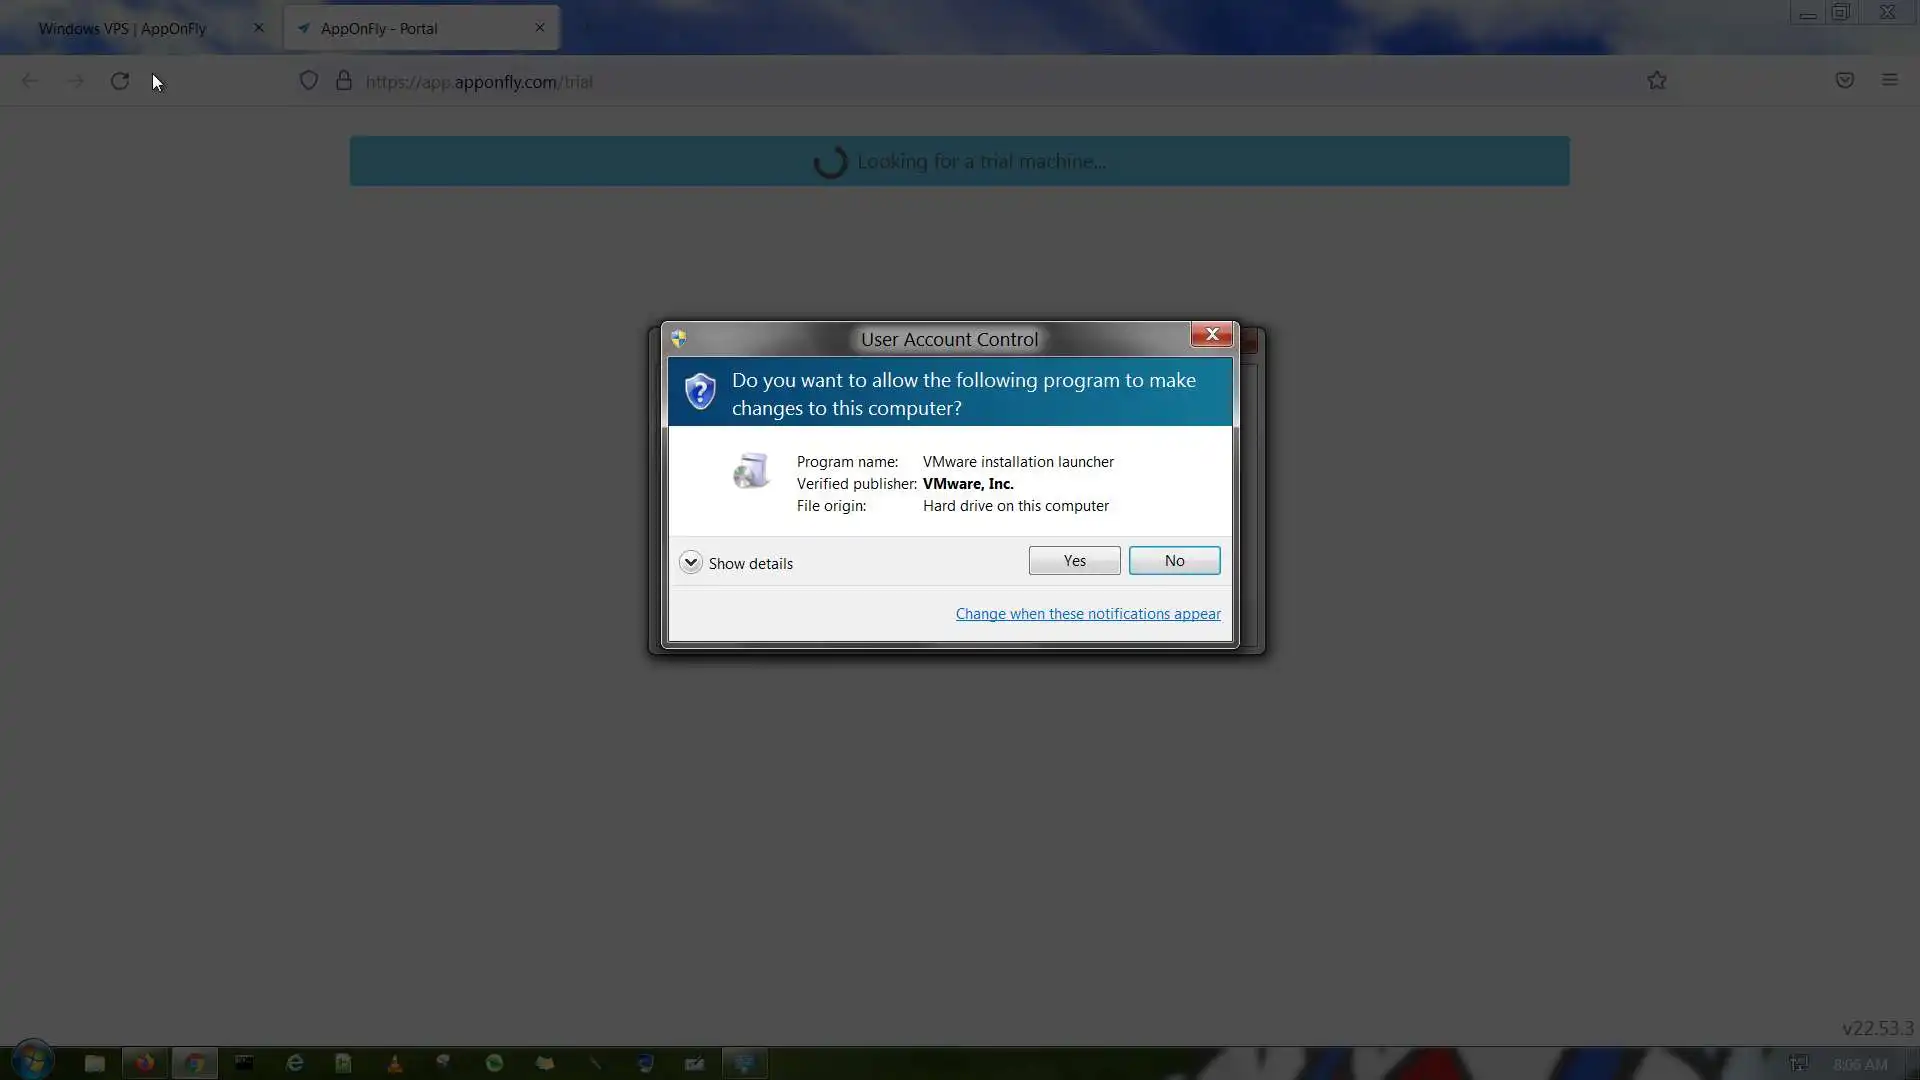Open Internet Explorer from taskbar
Viewport: 1920px width, 1080px height.
(294, 1063)
